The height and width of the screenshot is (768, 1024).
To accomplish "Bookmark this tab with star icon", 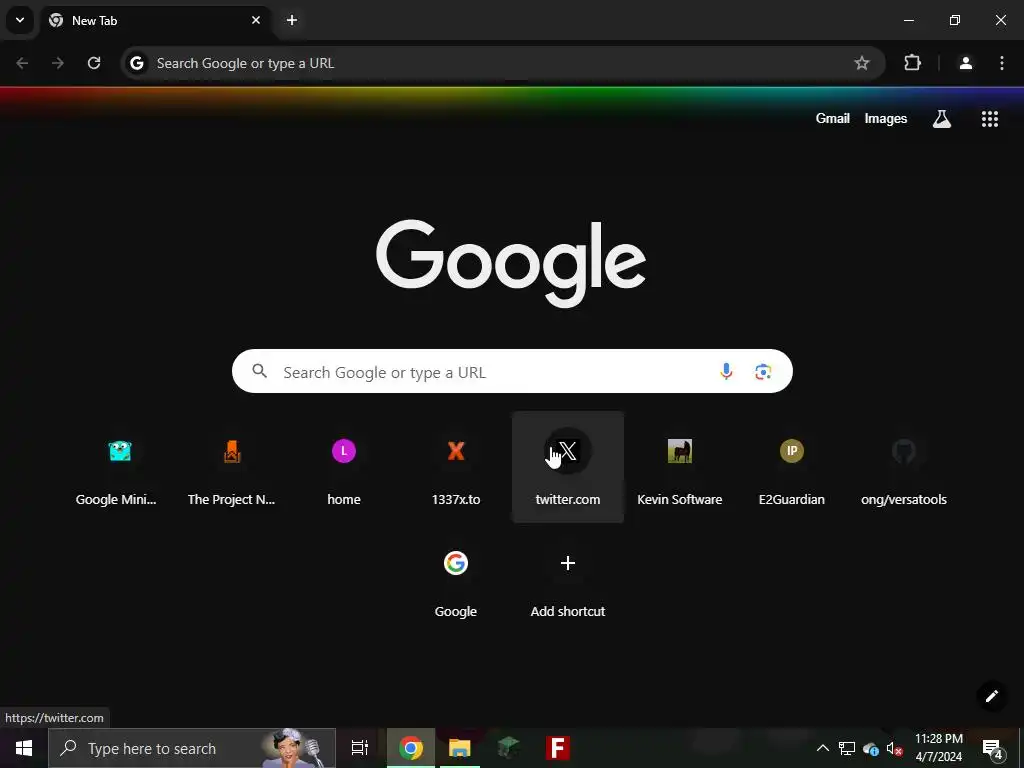I will click(862, 63).
